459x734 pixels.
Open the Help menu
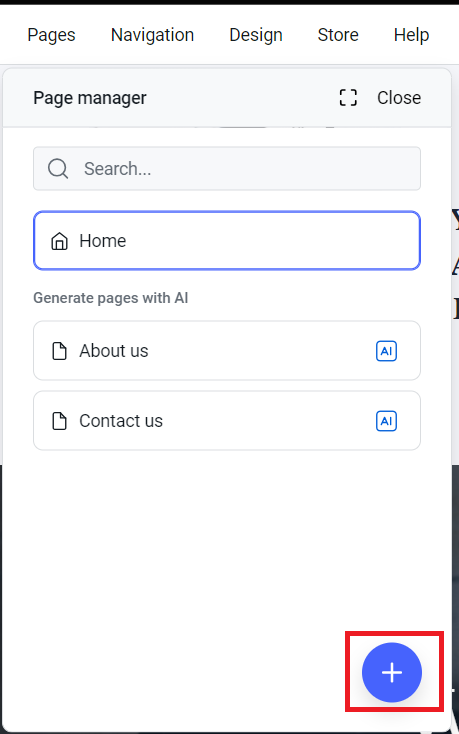[x=412, y=35]
